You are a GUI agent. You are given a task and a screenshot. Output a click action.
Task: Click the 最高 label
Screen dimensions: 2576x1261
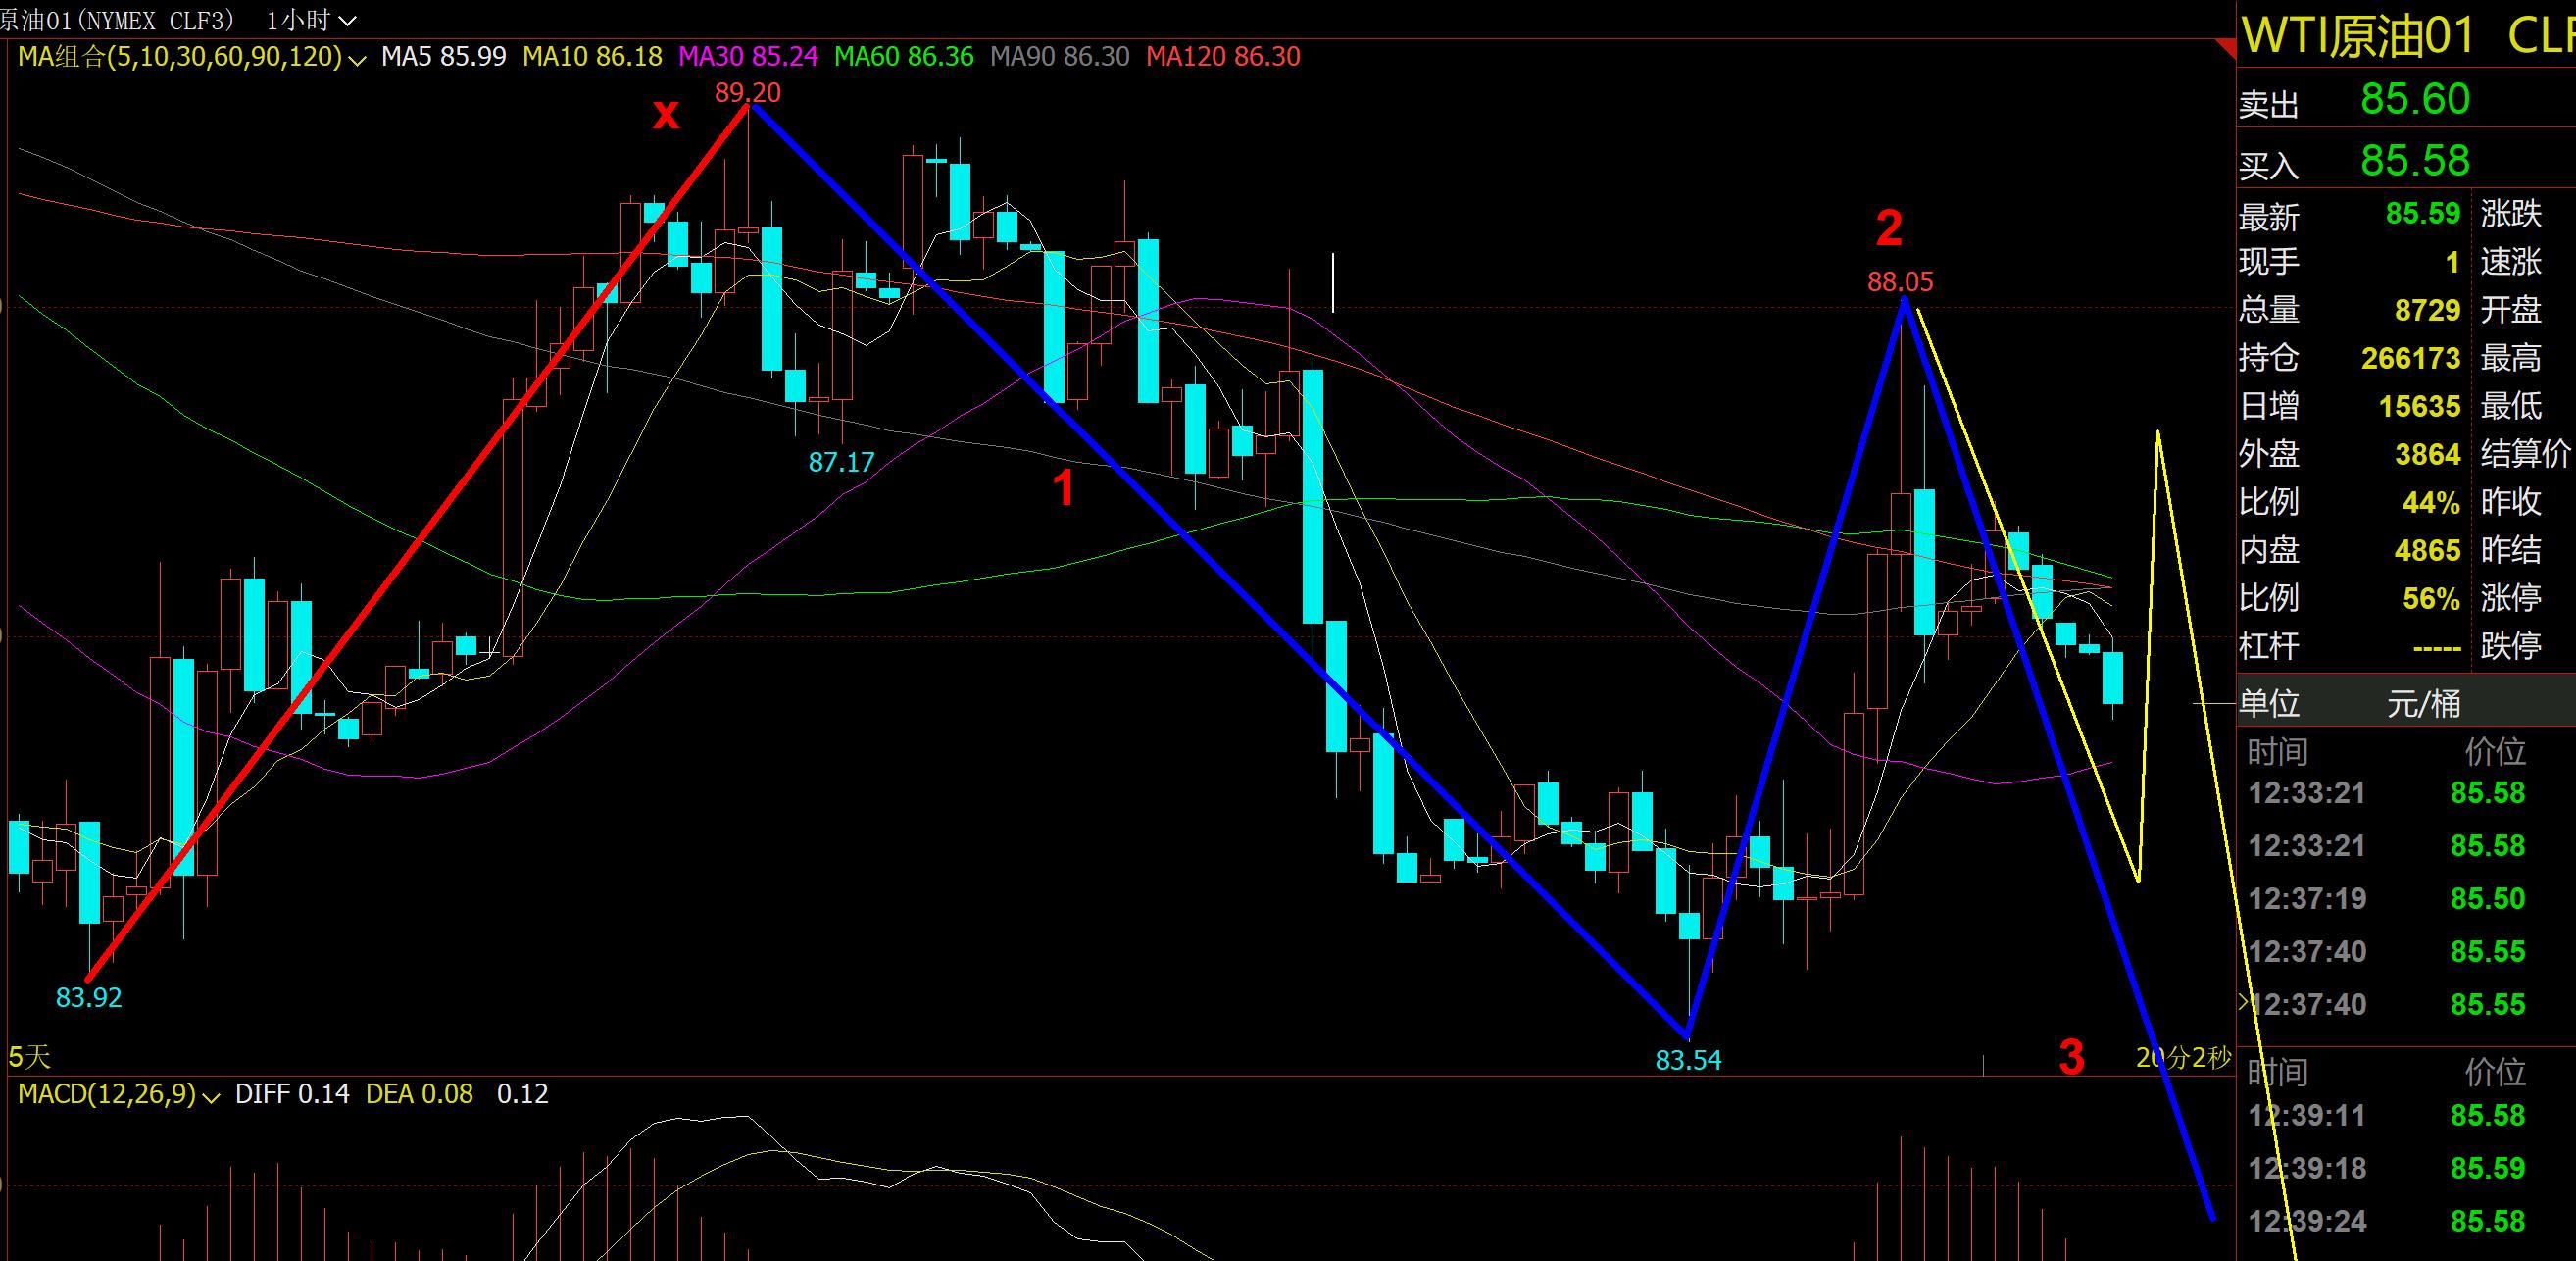(x=2511, y=358)
